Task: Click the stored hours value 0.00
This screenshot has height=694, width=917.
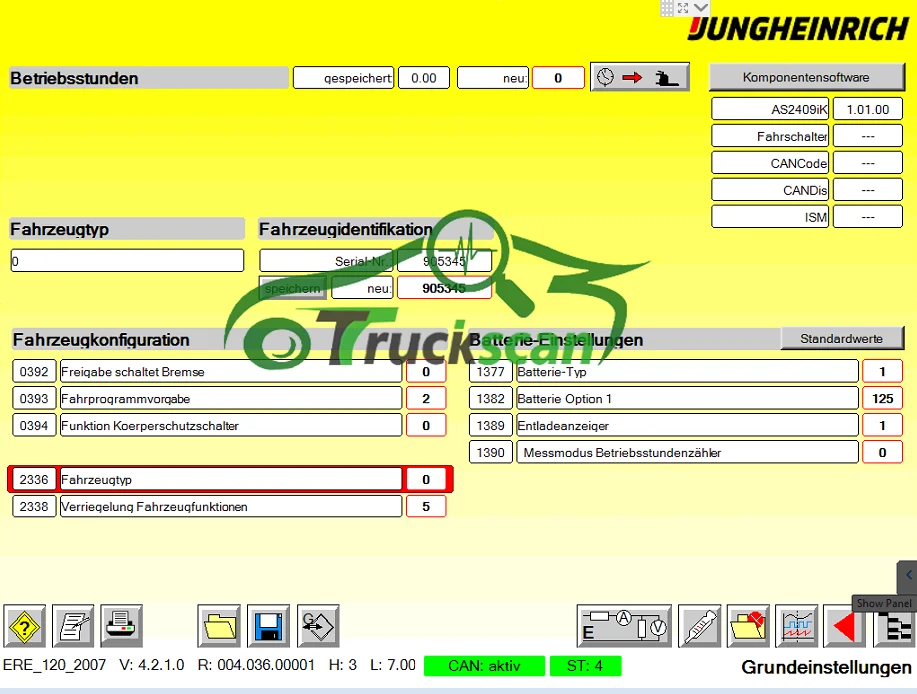Action: [424, 78]
